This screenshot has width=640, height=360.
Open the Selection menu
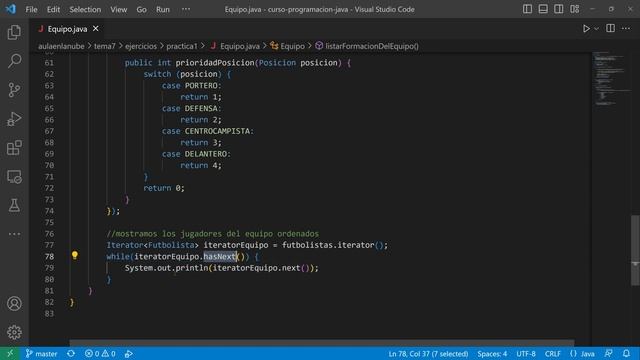pos(85,9)
